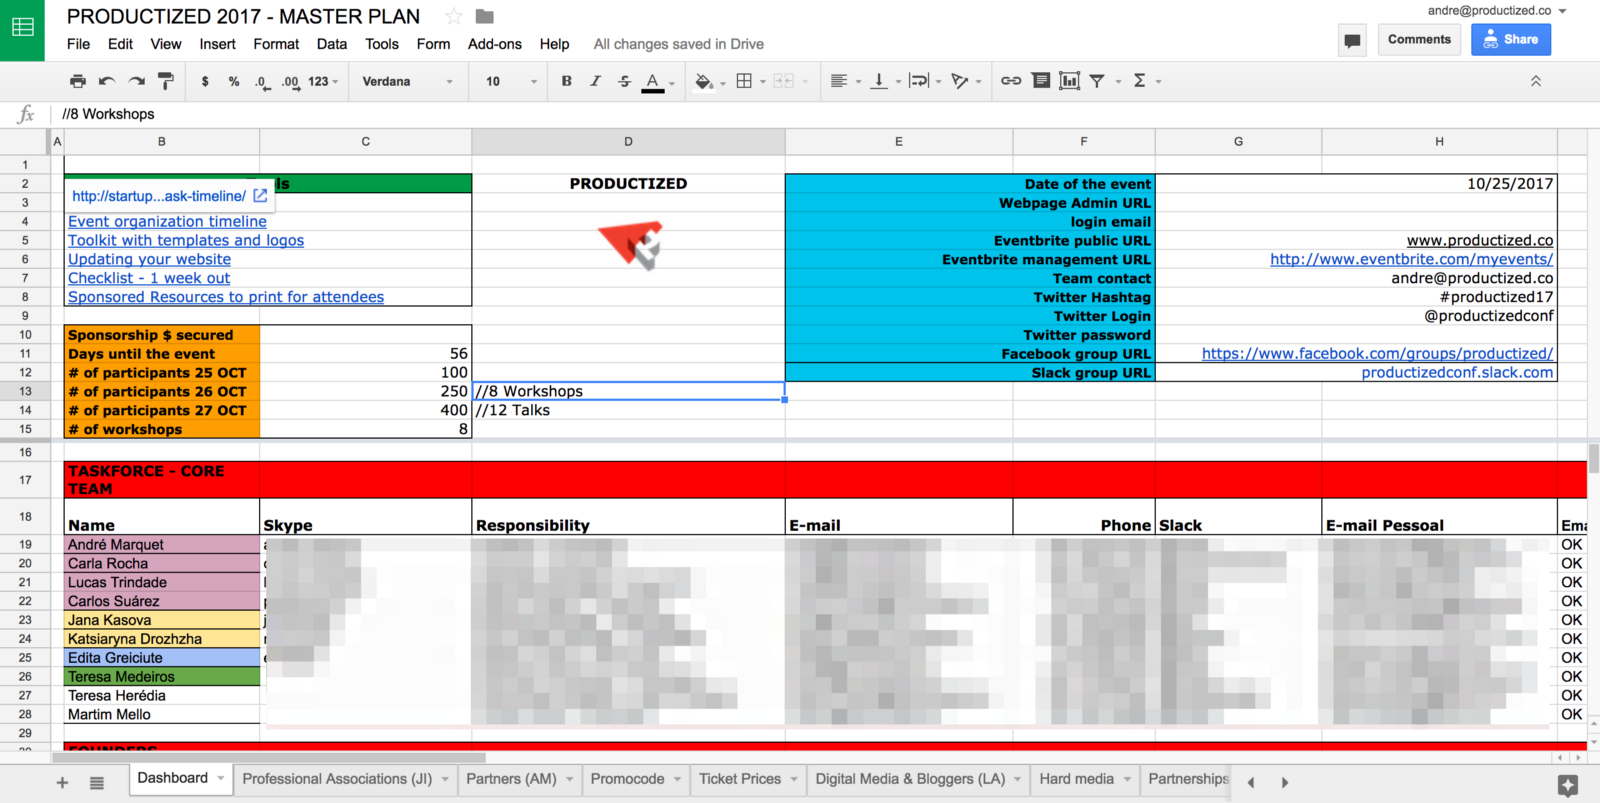Click the Comments button
Viewport: 1600px width, 803px height.
(1419, 39)
